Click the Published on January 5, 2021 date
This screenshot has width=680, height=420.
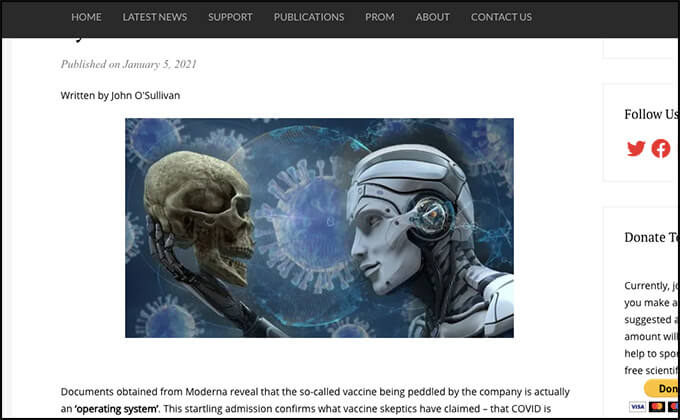[x=129, y=64]
